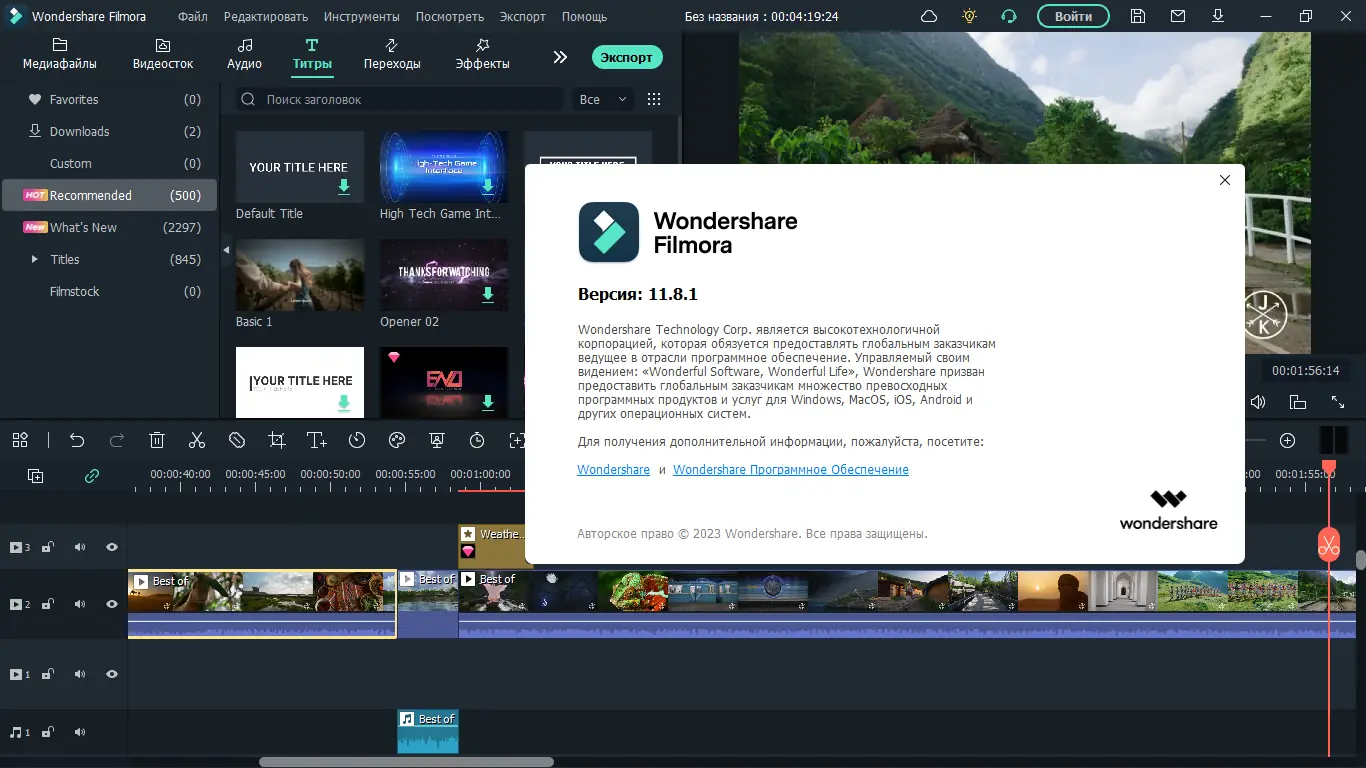Image resolution: width=1366 pixels, height=768 pixels.
Task: Add a title with the T+ icon
Action: (317, 440)
